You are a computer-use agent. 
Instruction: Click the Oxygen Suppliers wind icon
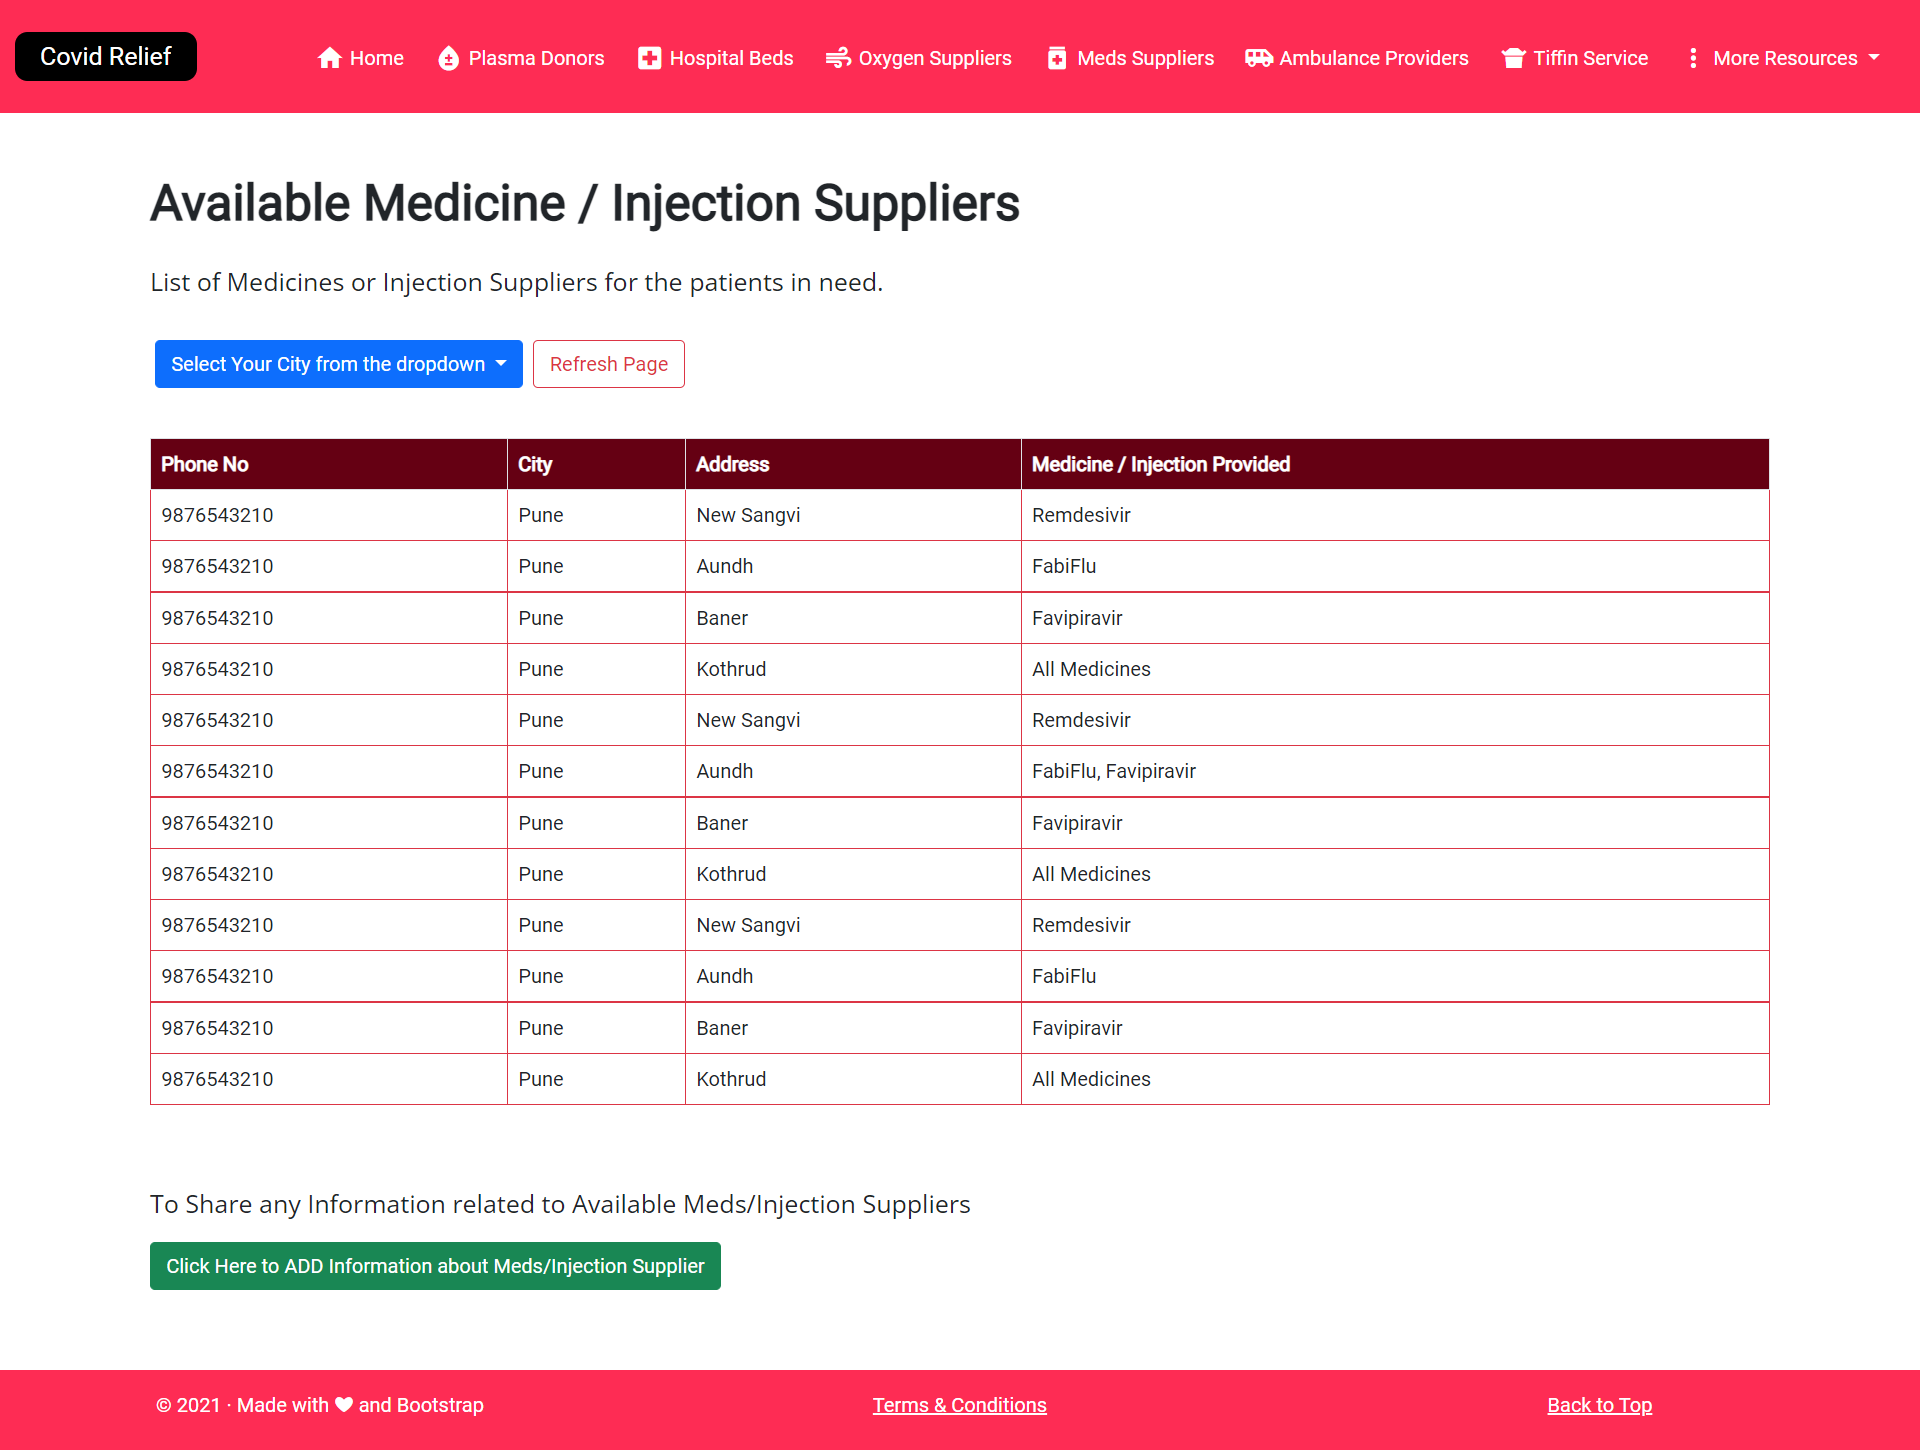coord(838,58)
